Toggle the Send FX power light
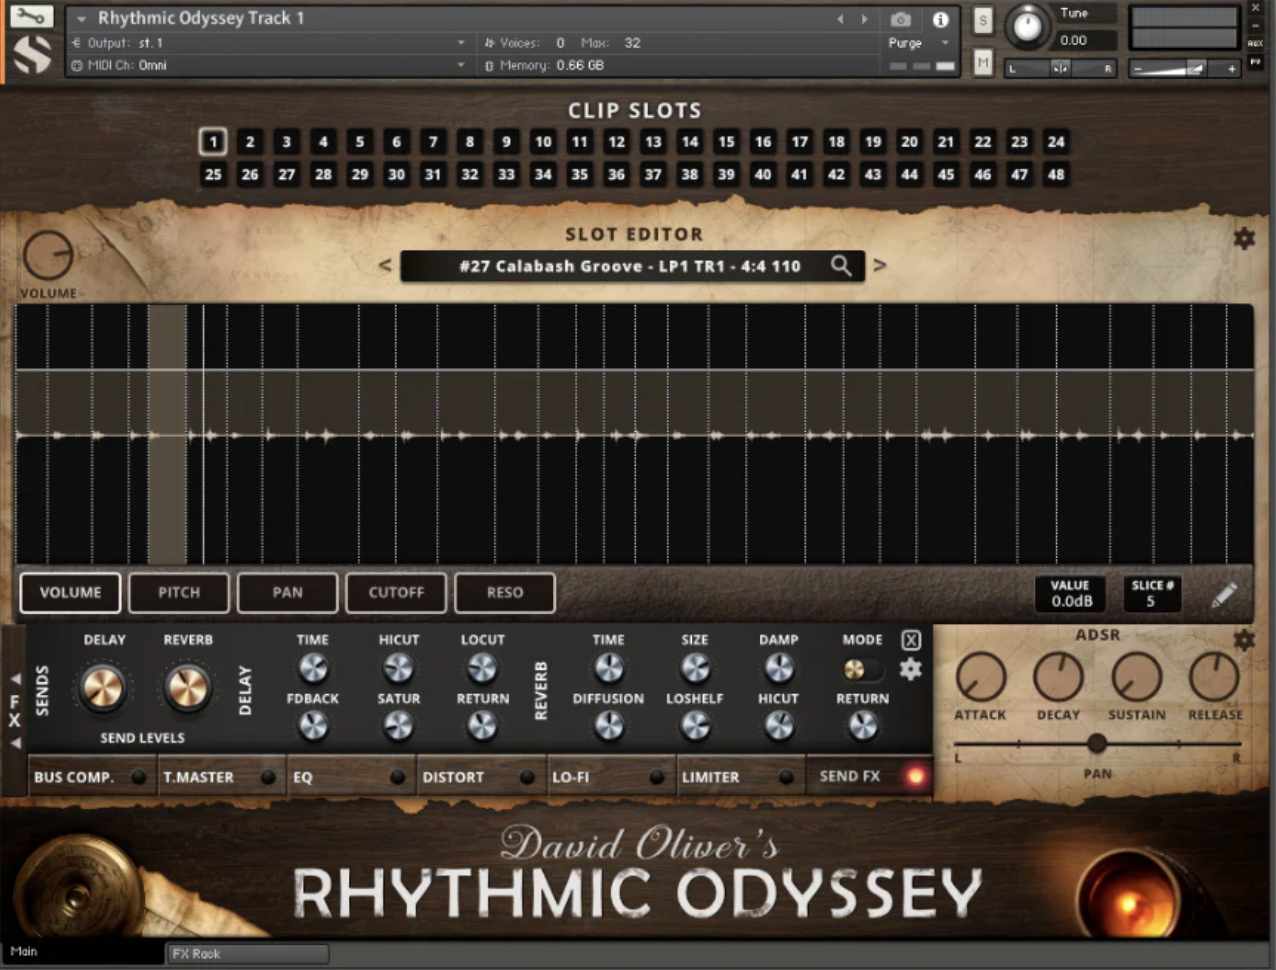This screenshot has height=970, width=1276. [x=914, y=777]
